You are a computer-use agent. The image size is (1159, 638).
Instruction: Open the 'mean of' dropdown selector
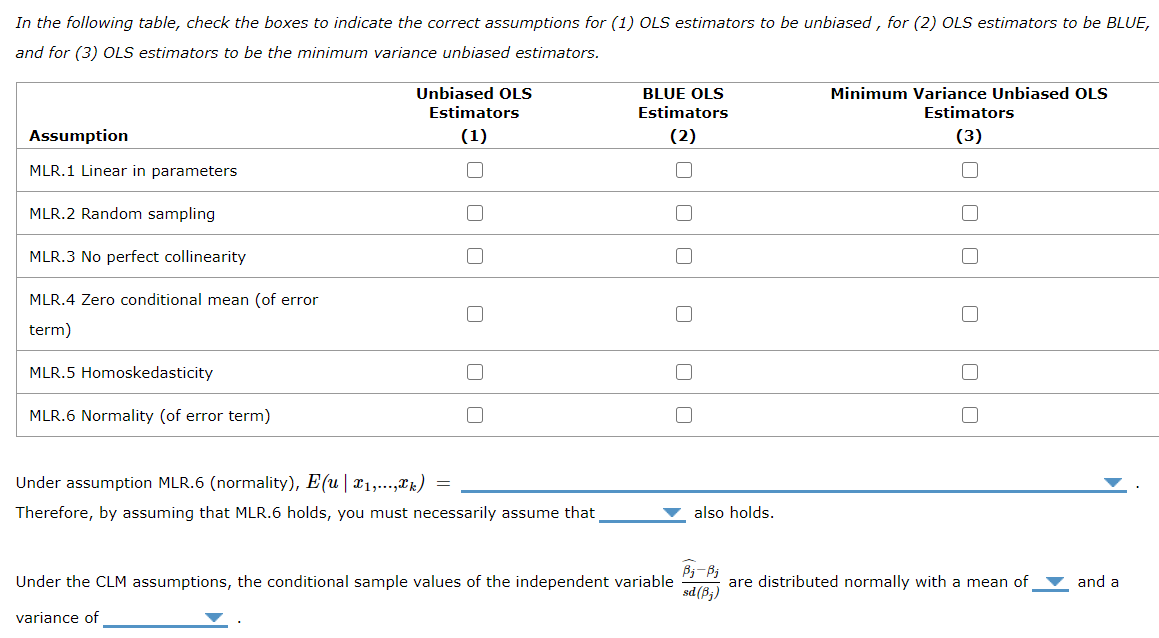click(1051, 581)
